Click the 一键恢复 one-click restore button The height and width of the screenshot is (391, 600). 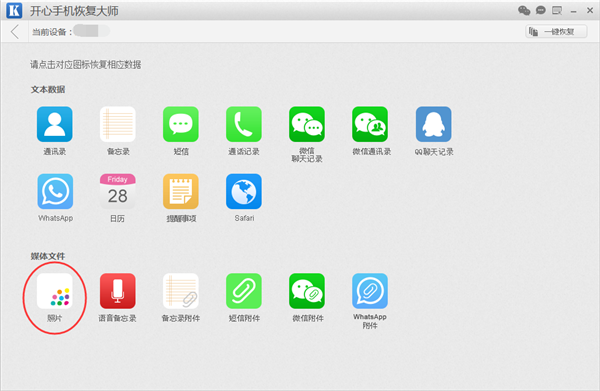pos(556,31)
